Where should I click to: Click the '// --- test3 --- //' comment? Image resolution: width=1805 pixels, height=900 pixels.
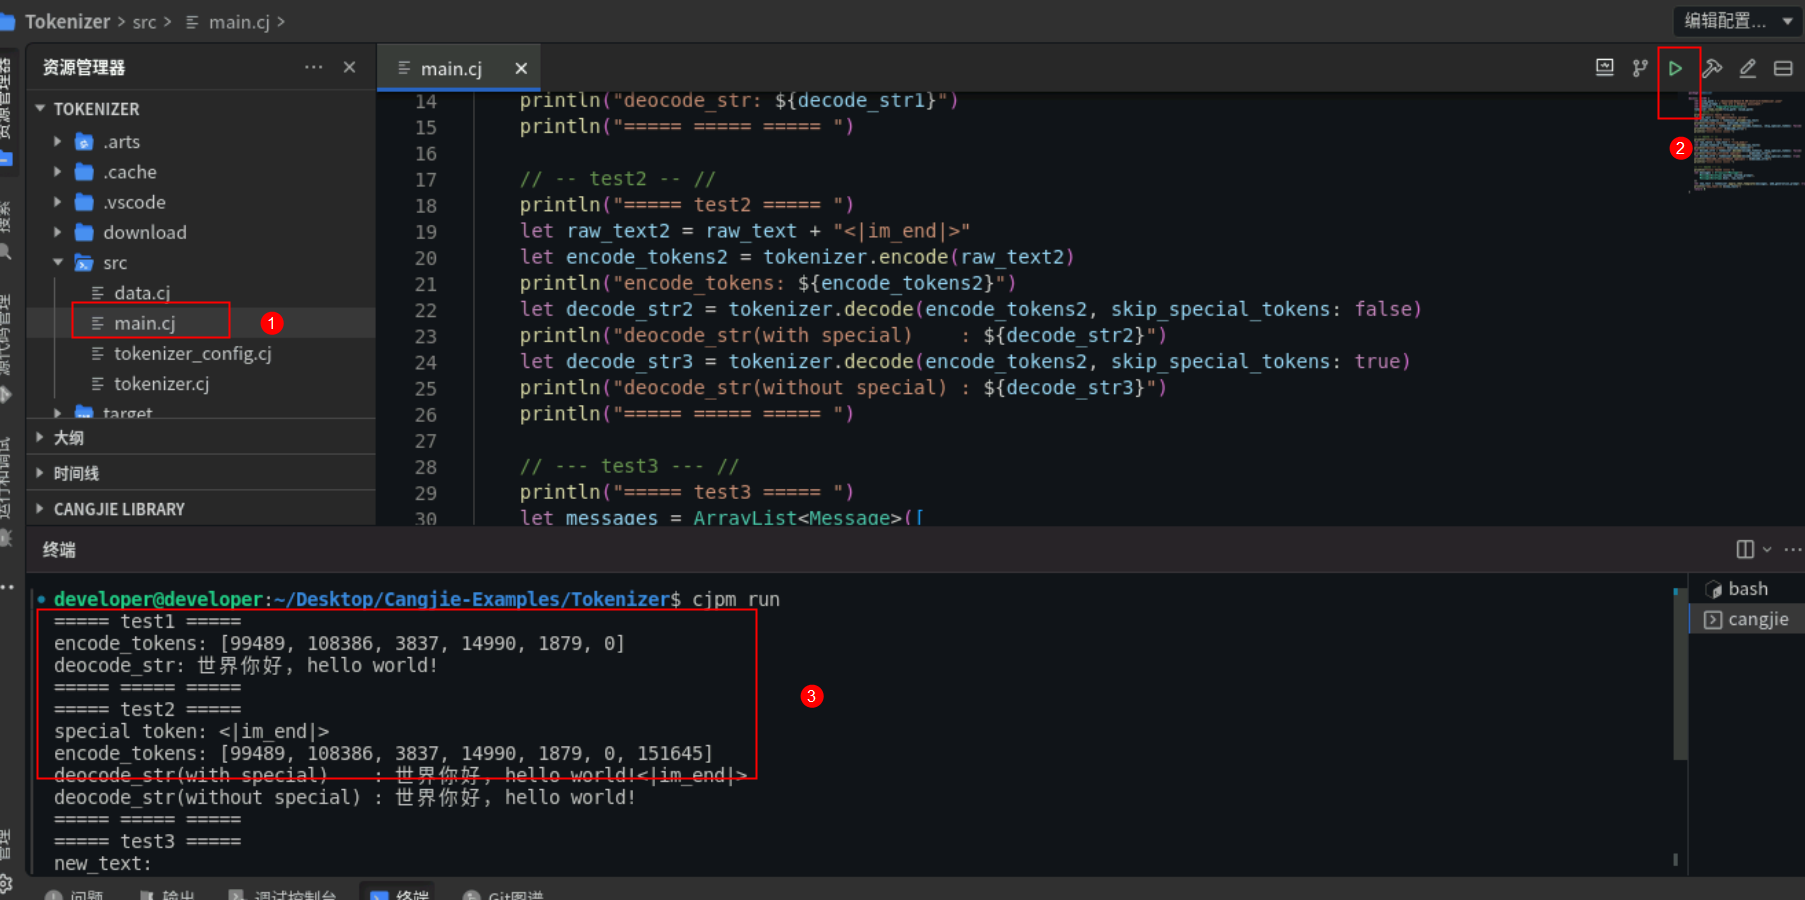coord(629,466)
